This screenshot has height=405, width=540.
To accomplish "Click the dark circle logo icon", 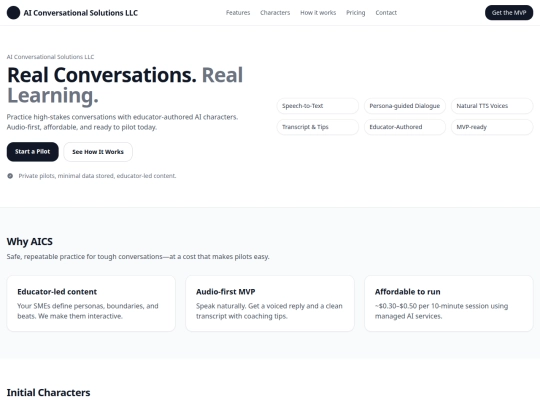I will 13,13.
